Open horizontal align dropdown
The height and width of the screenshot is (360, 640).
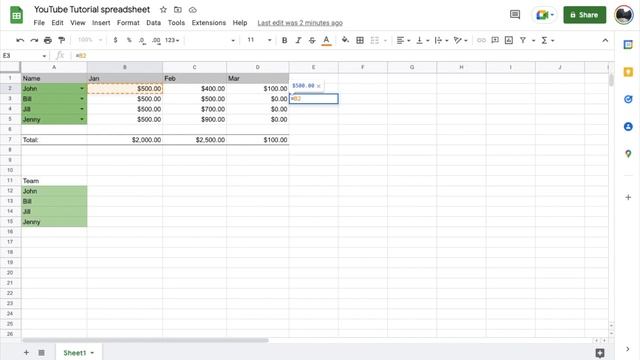[403, 40]
